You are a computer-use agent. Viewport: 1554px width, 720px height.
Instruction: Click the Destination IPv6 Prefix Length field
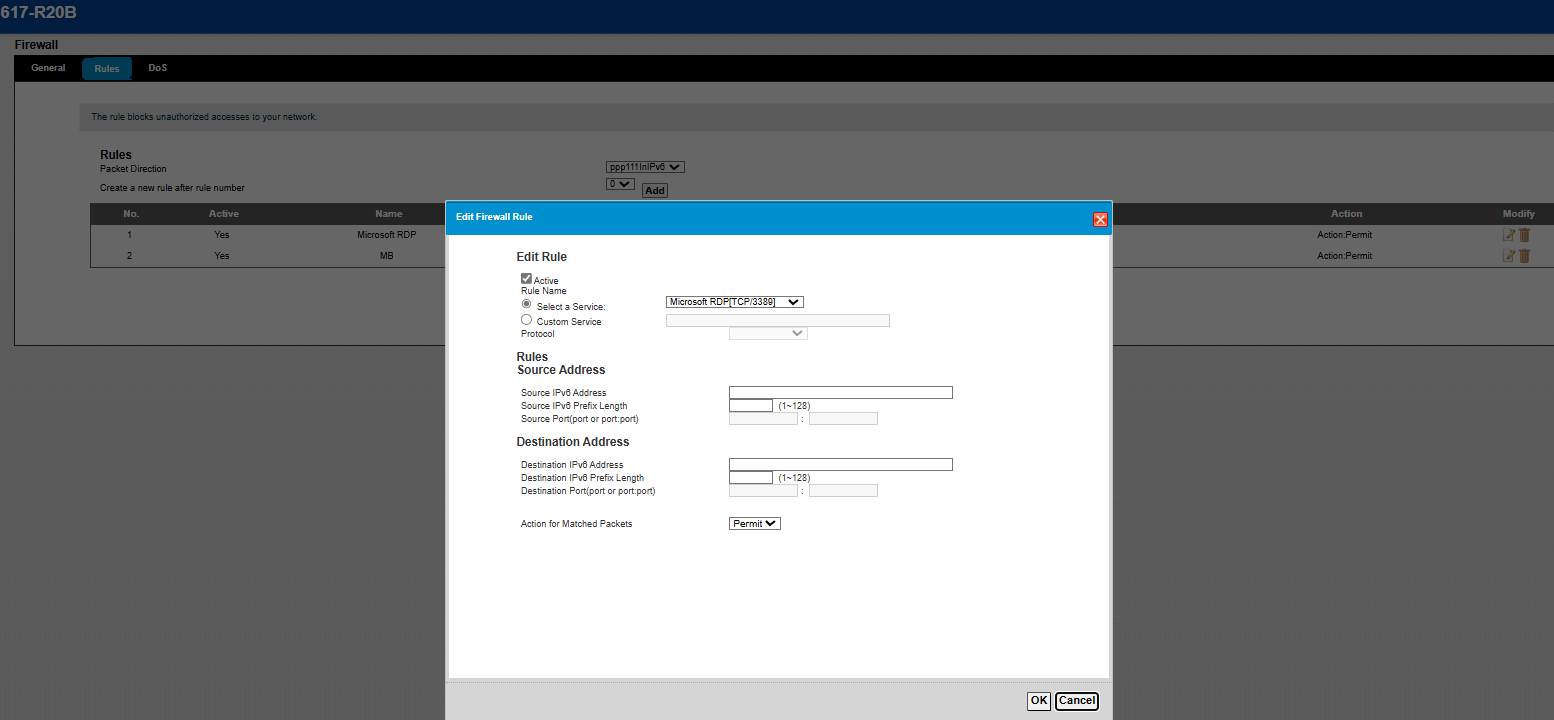tap(751, 478)
